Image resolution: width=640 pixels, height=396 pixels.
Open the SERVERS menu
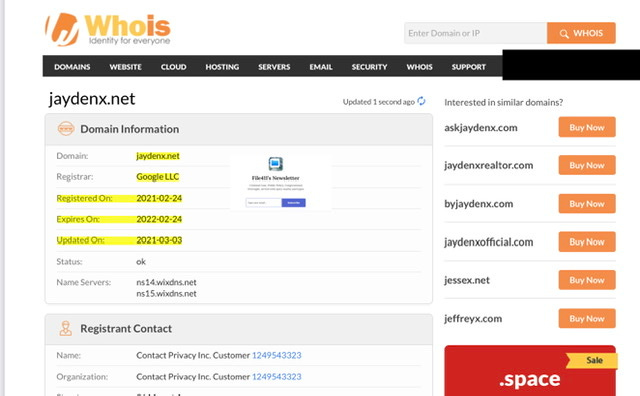click(x=274, y=67)
